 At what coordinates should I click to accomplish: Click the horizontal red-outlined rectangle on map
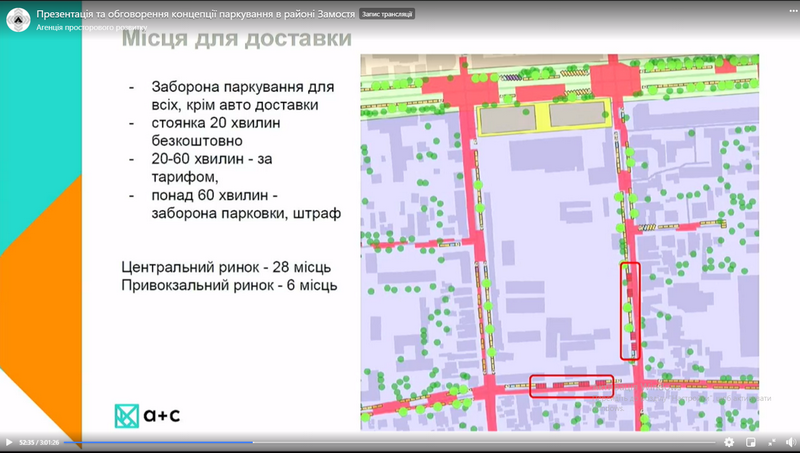point(571,385)
